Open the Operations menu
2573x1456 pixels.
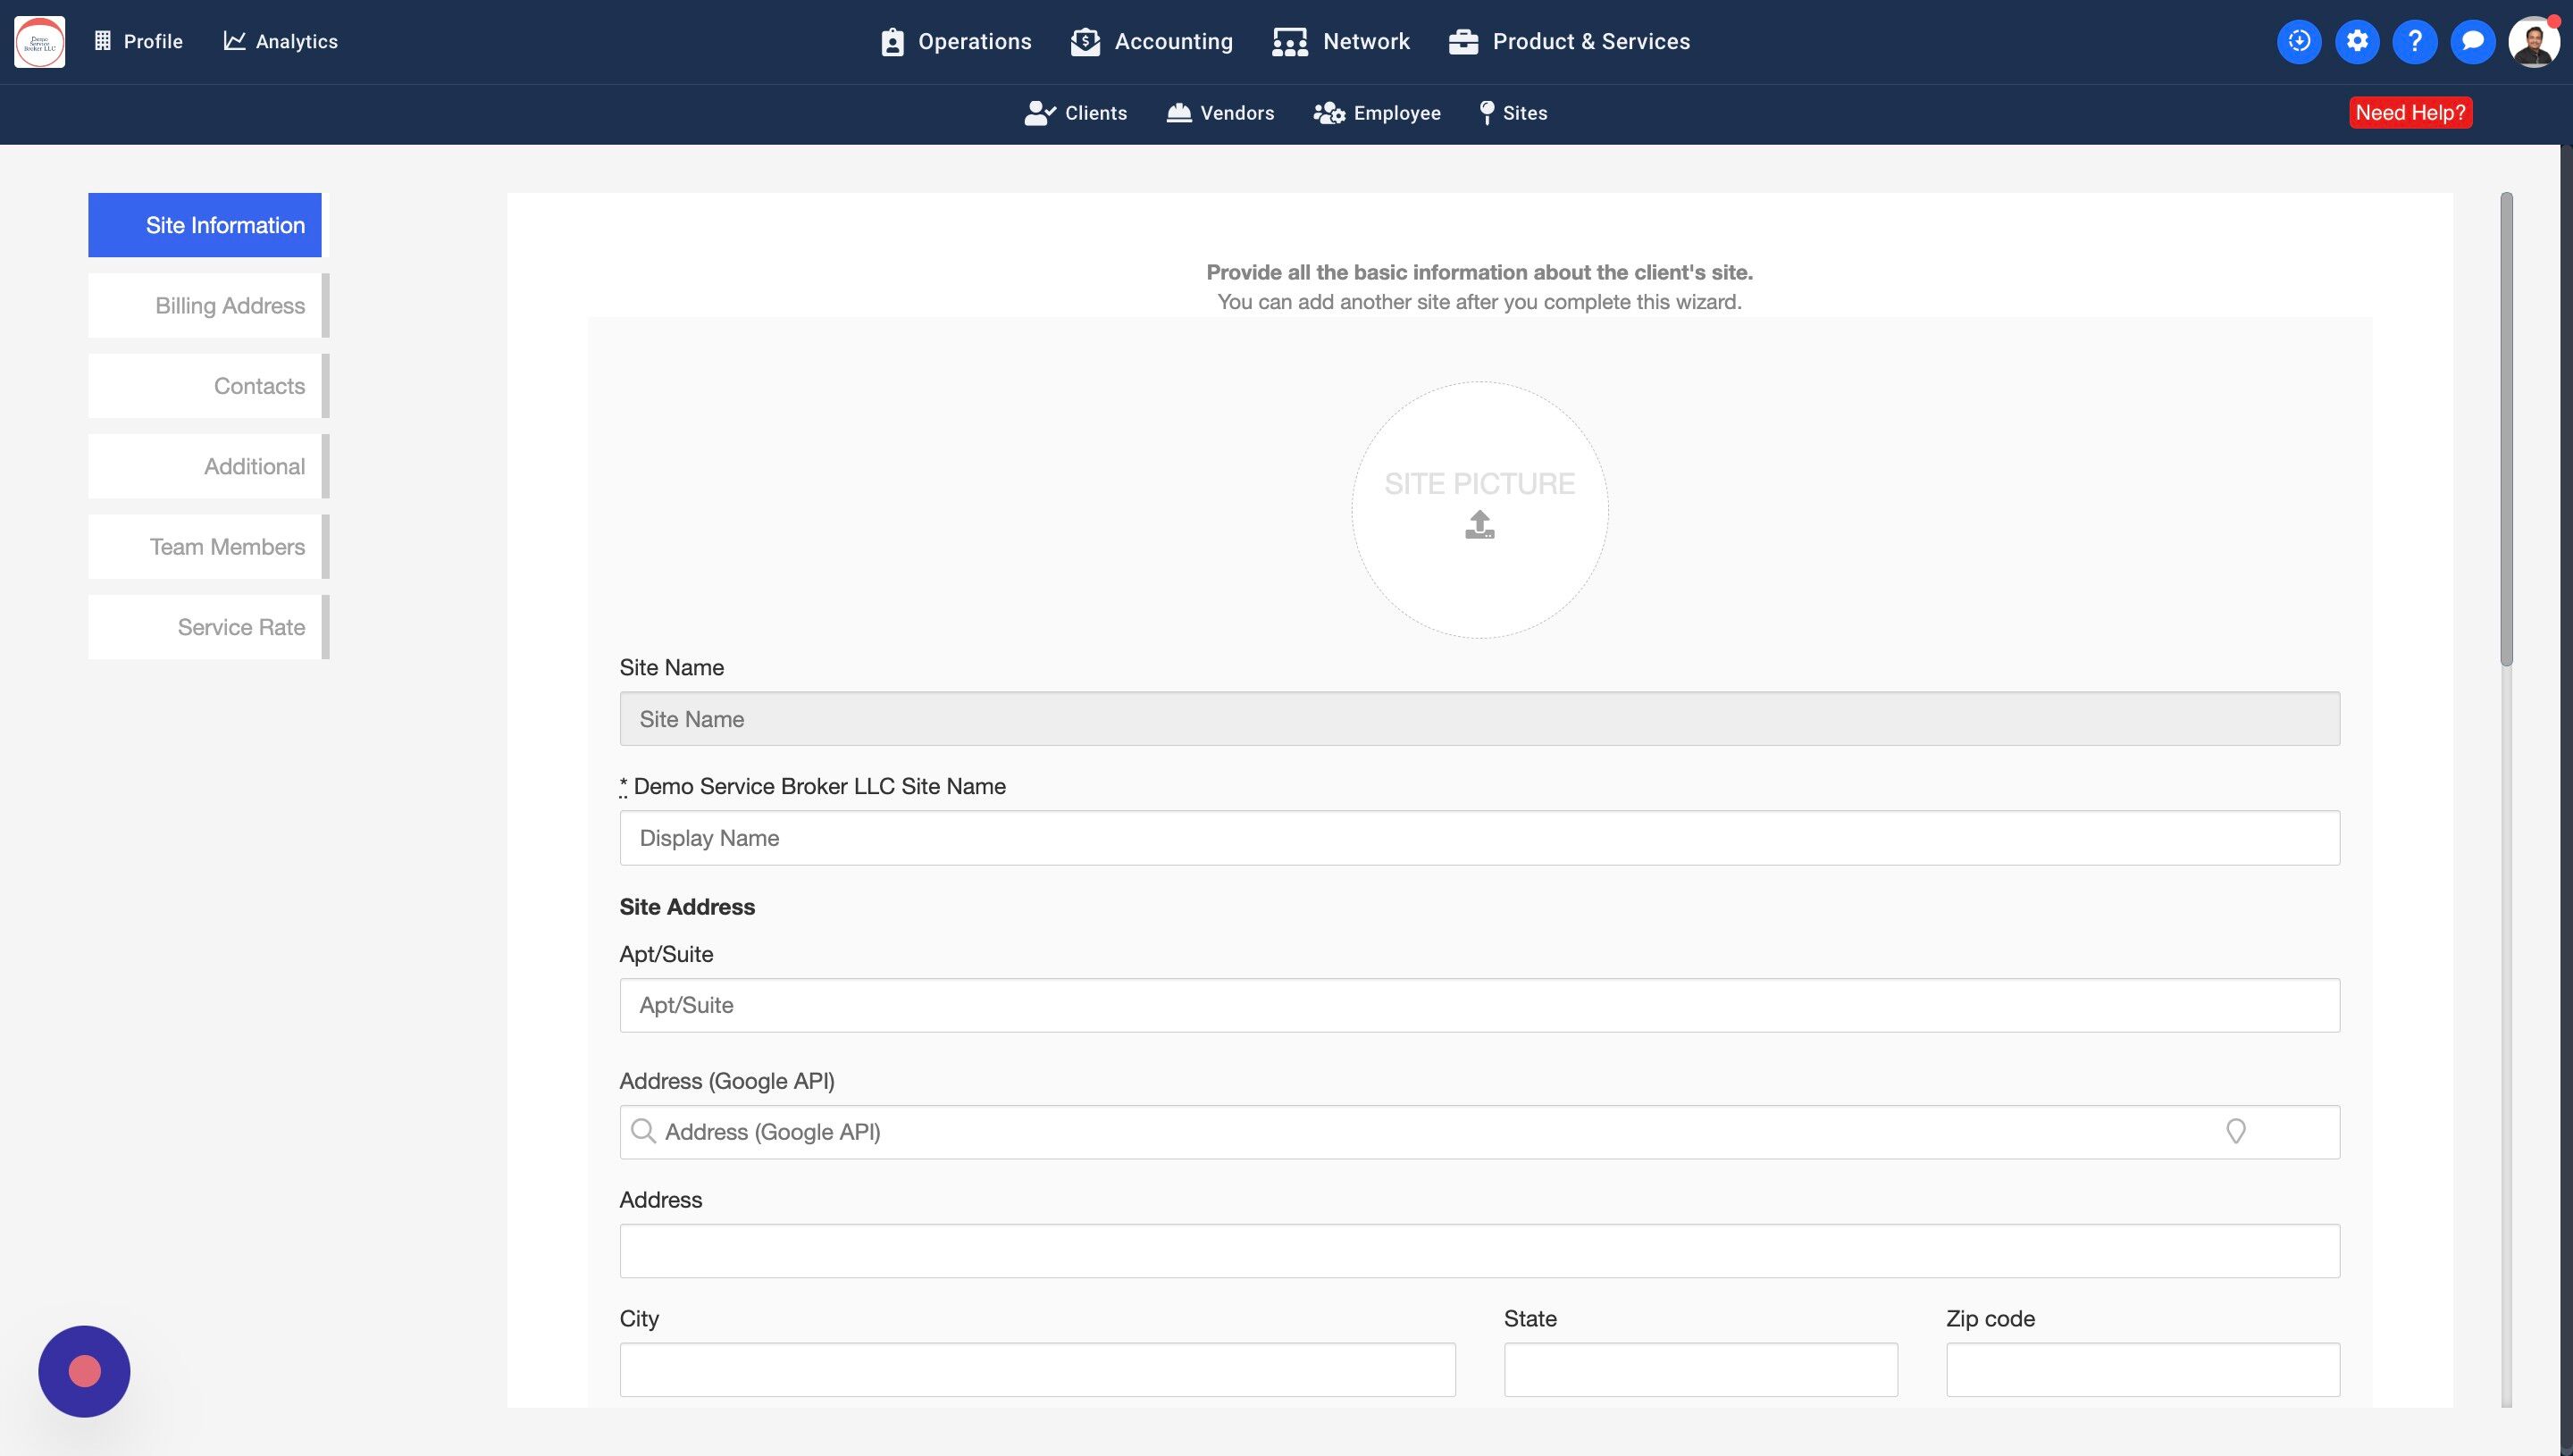[955, 42]
